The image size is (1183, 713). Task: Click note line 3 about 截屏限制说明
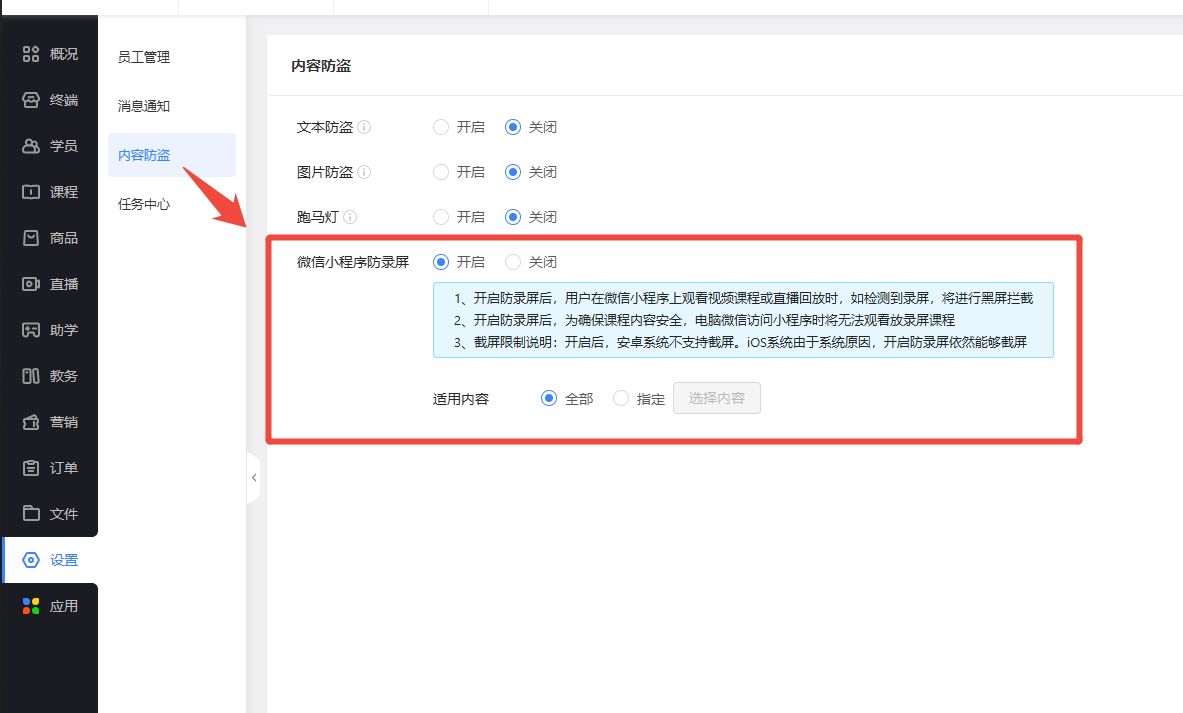click(x=740, y=342)
